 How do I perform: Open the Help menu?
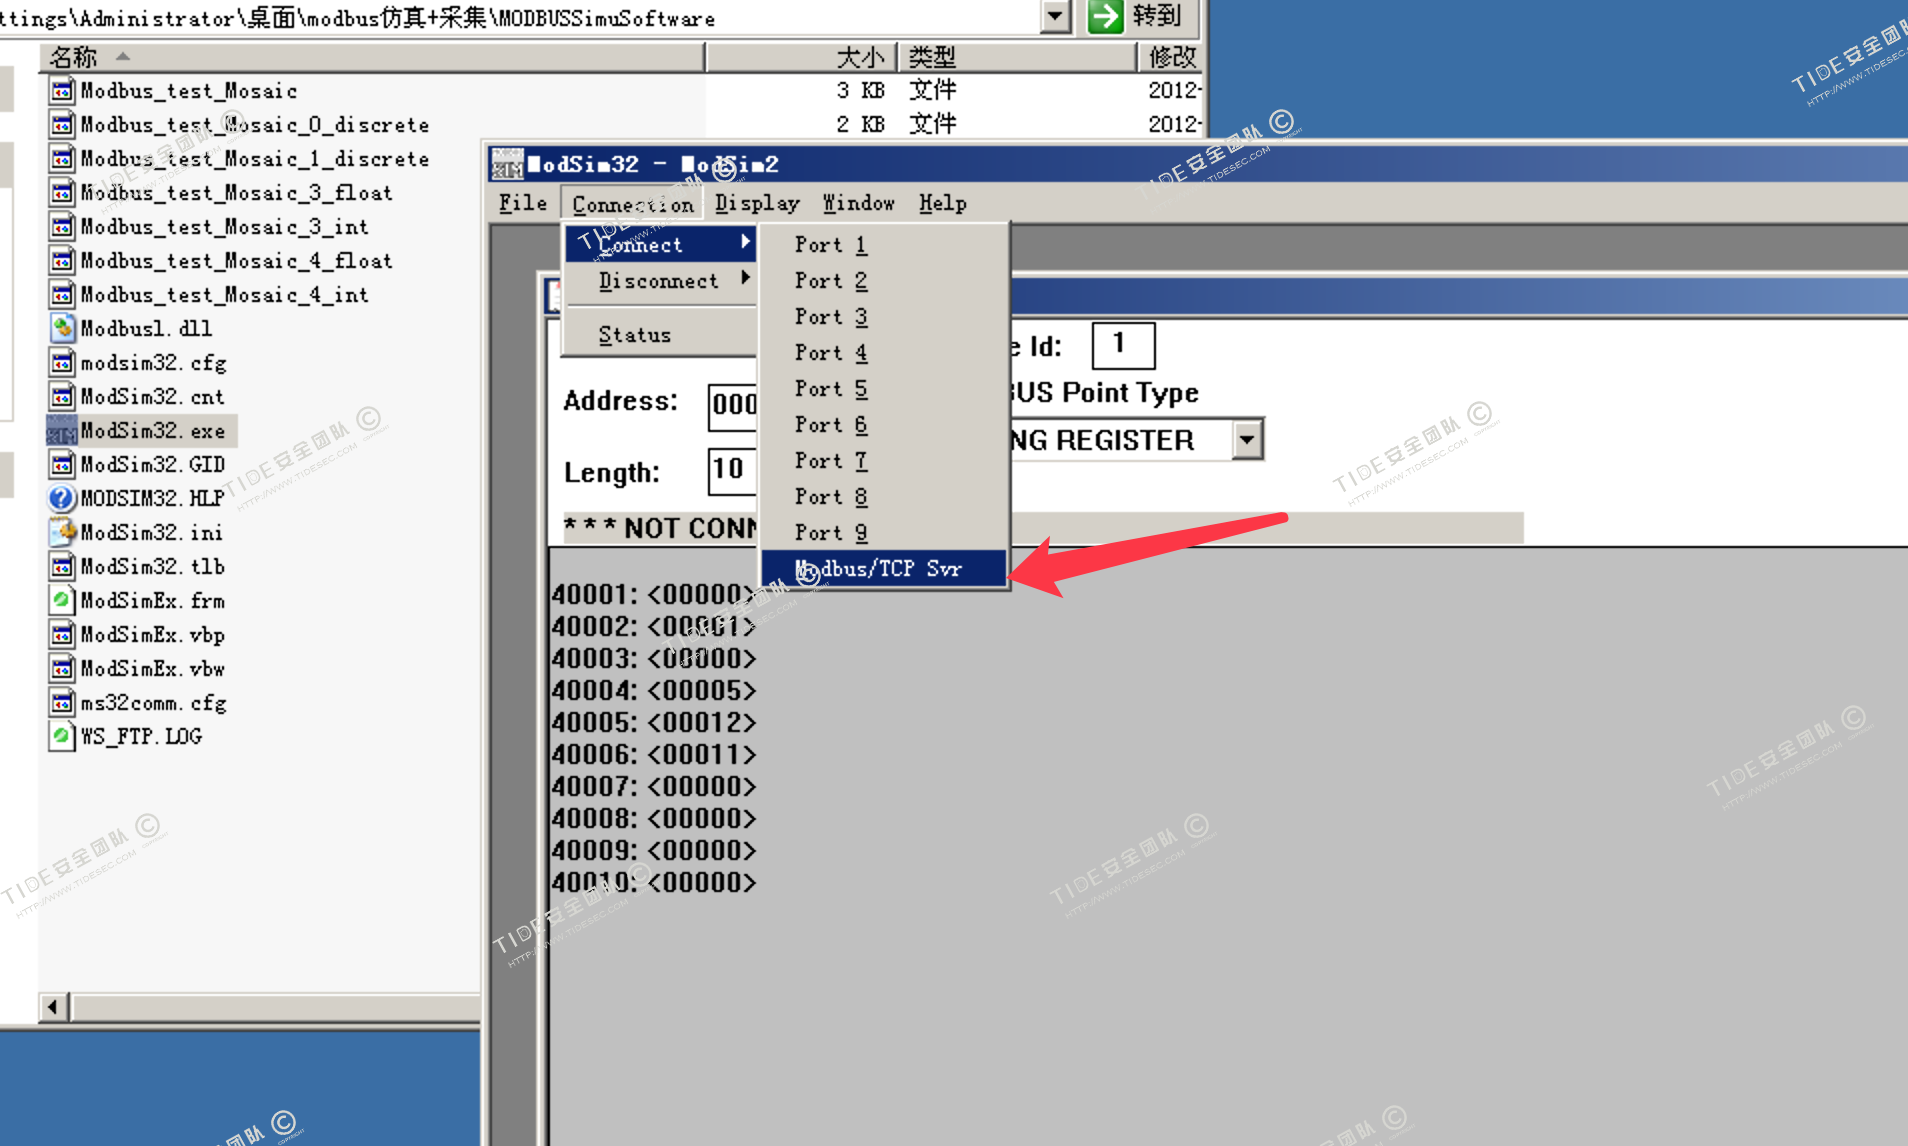point(942,203)
